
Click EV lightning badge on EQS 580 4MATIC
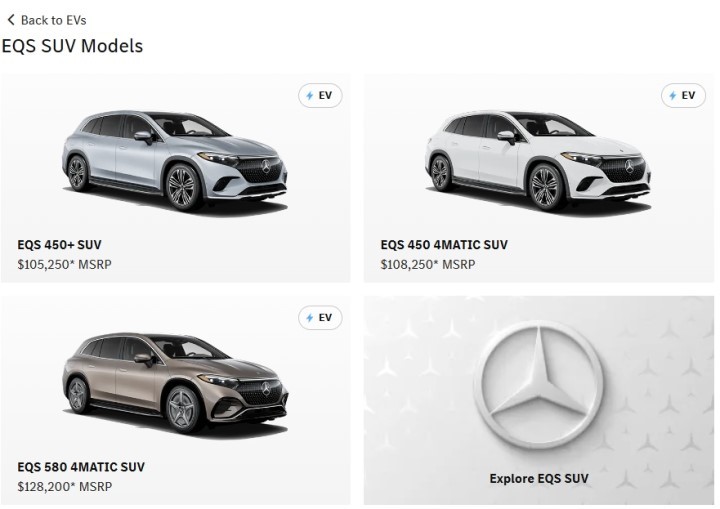[x=320, y=317]
